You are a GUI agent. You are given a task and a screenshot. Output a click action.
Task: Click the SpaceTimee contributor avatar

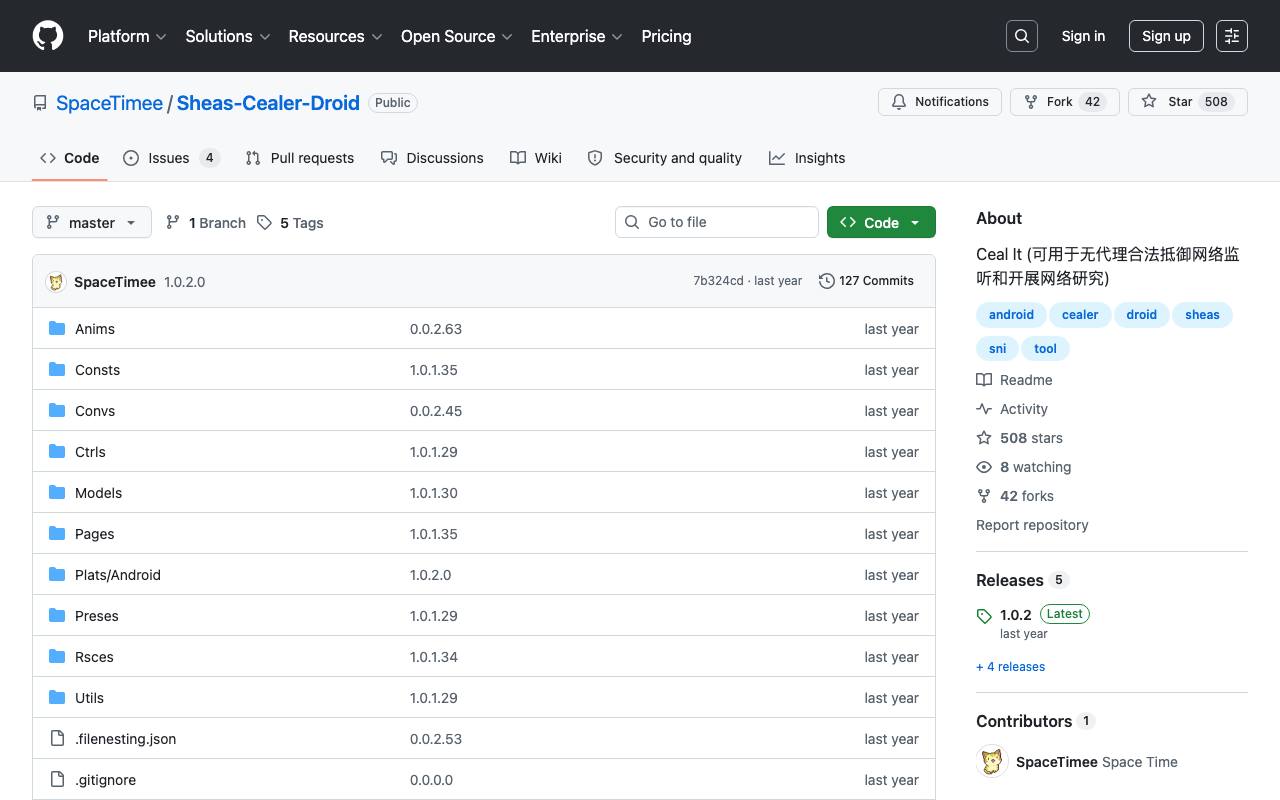992,762
